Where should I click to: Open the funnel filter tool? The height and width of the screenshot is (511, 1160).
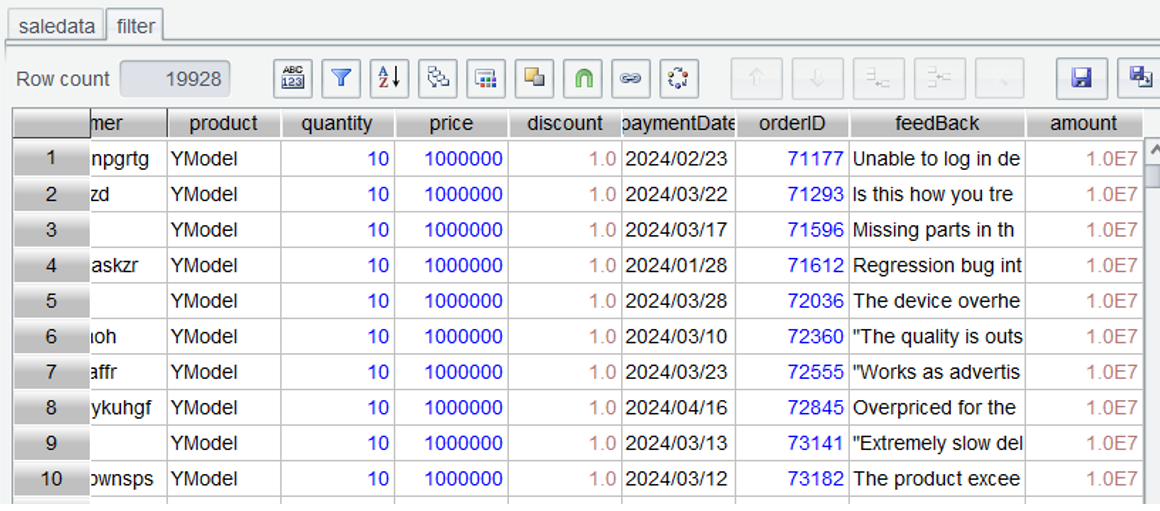[342, 78]
